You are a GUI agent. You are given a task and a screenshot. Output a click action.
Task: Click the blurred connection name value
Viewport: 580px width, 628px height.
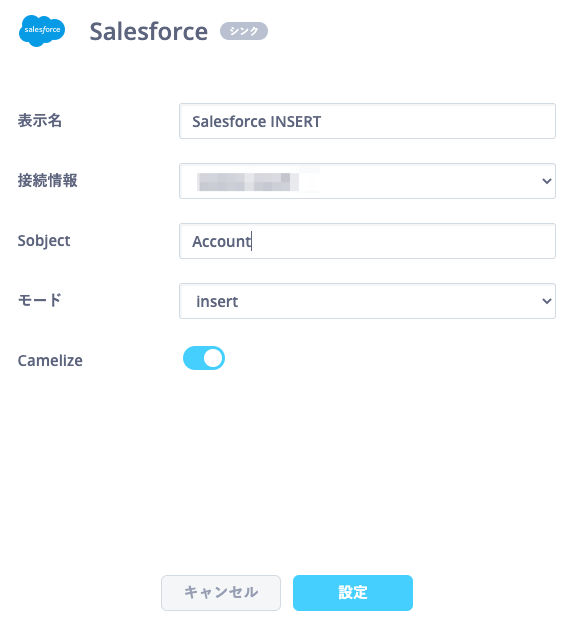[x=248, y=181]
